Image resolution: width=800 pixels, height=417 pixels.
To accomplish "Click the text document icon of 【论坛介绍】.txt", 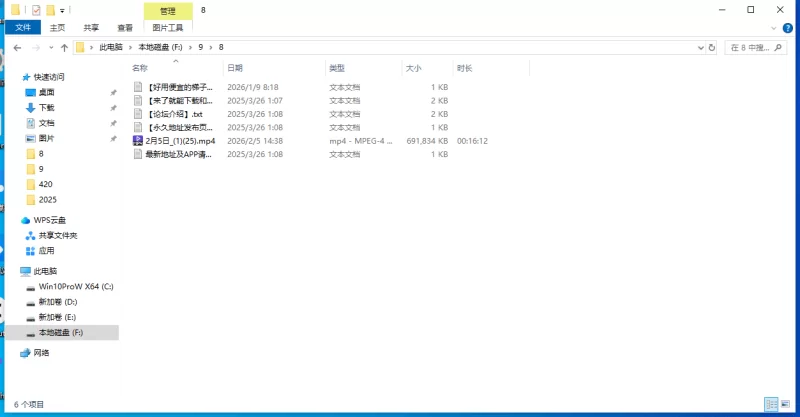I will click(x=138, y=114).
